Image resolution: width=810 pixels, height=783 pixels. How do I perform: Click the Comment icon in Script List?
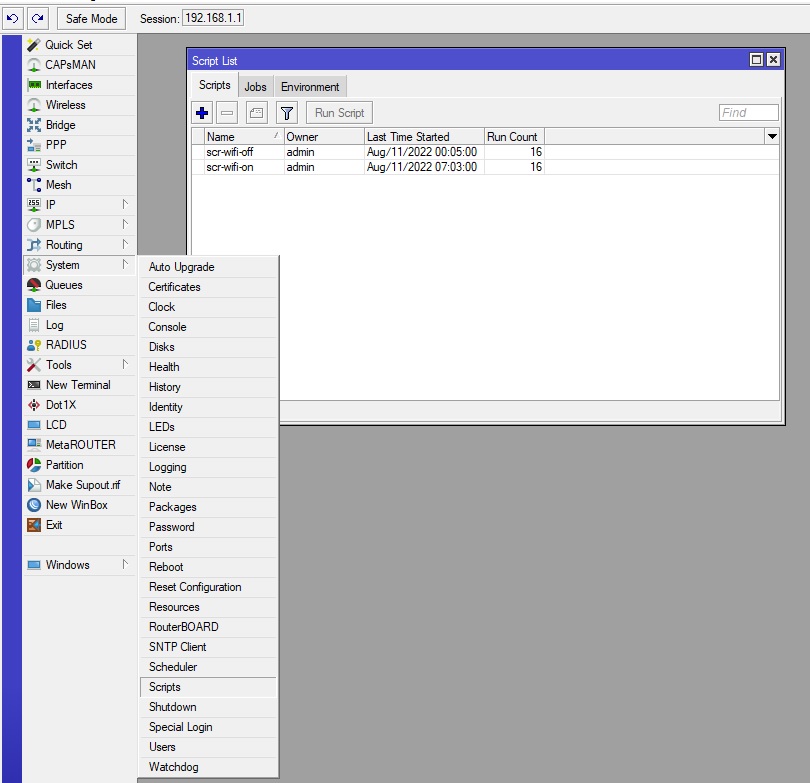pyautogui.click(x=256, y=113)
